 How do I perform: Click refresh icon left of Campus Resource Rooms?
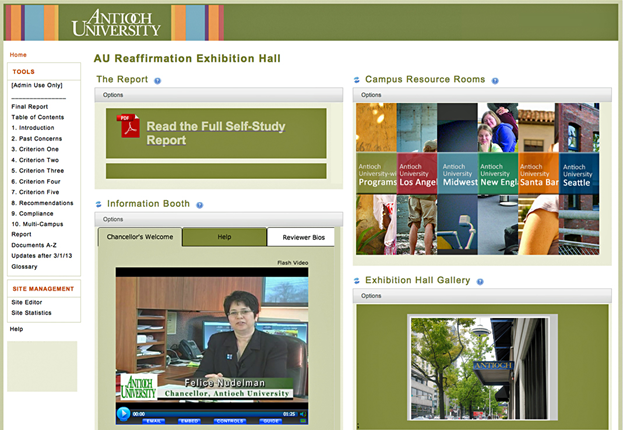click(357, 80)
